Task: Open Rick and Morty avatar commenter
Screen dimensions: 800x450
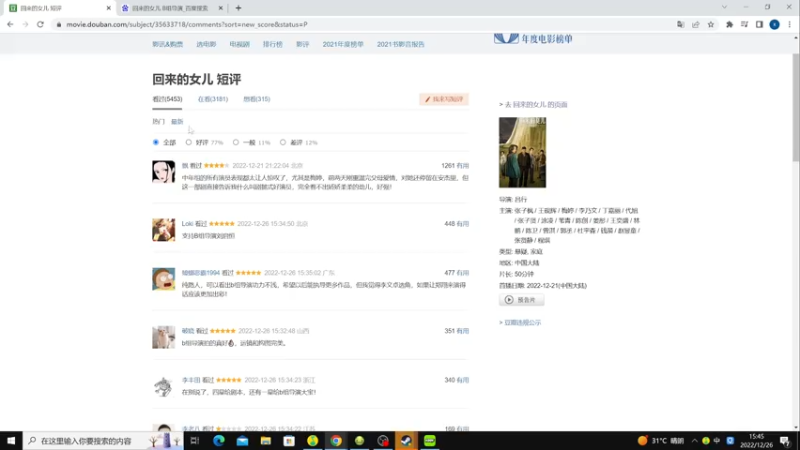Action: click(x=163, y=279)
